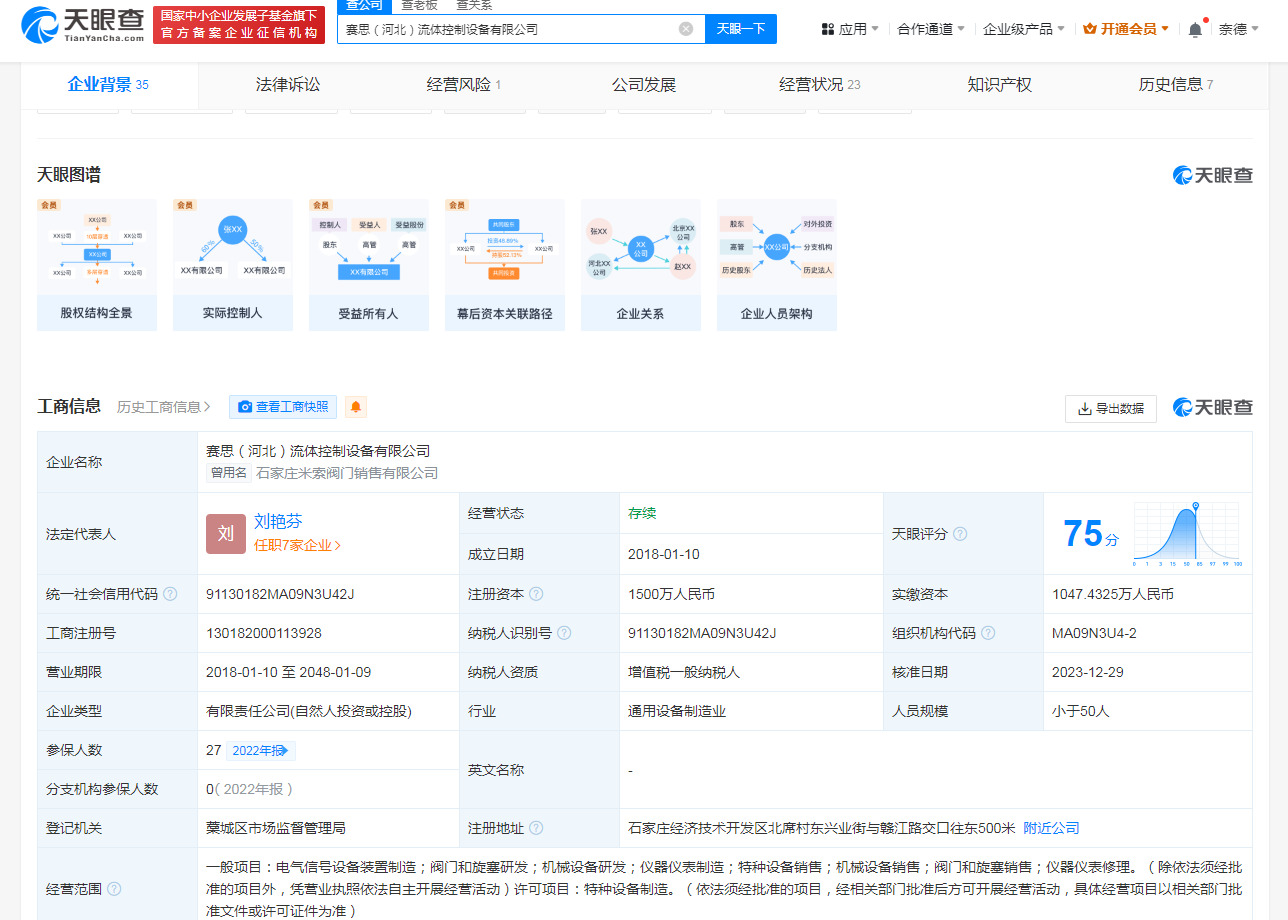Expand 任职7家企业 link
The image size is (1288, 920).
pos(297,545)
